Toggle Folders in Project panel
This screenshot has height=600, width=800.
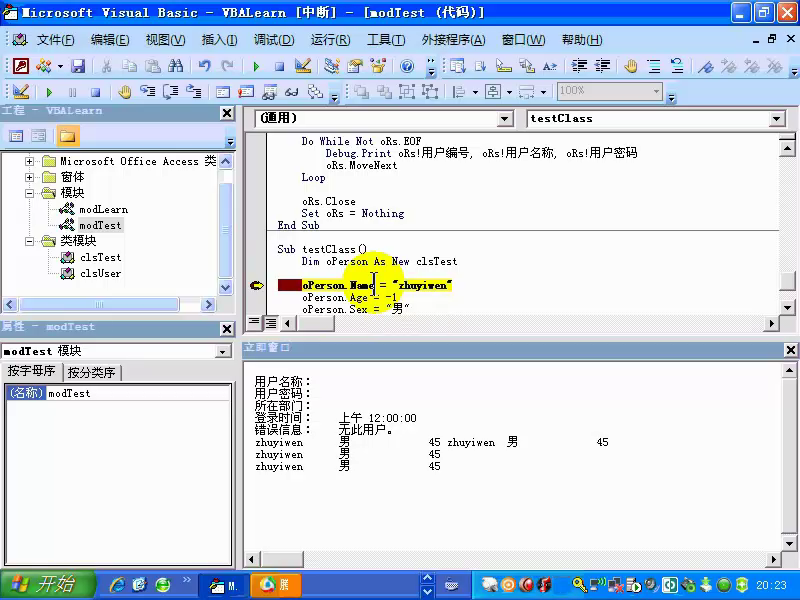click(x=67, y=136)
